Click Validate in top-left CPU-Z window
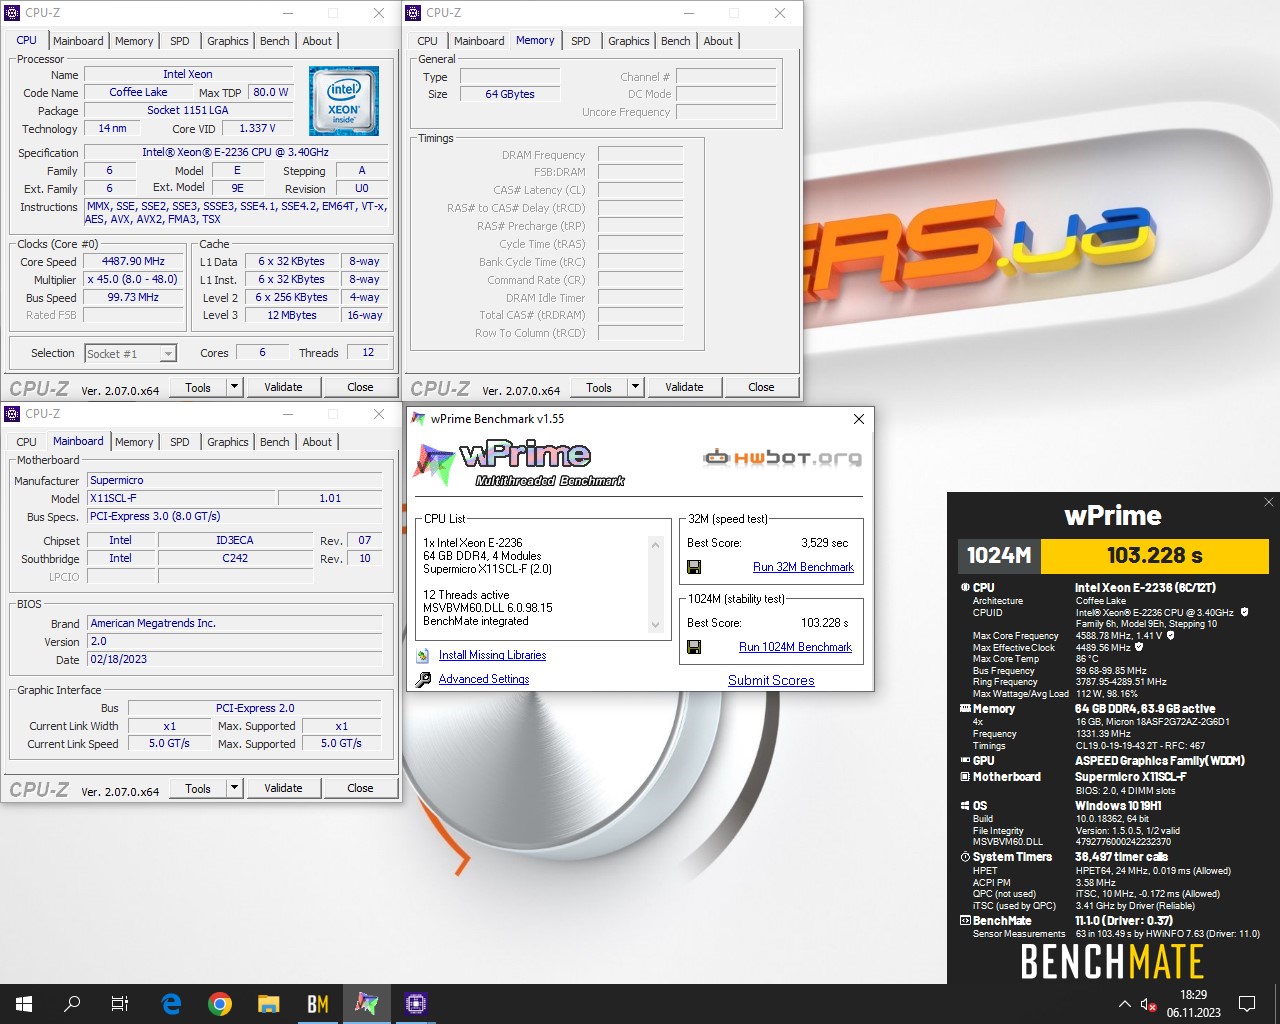The image size is (1280, 1024). [x=283, y=387]
